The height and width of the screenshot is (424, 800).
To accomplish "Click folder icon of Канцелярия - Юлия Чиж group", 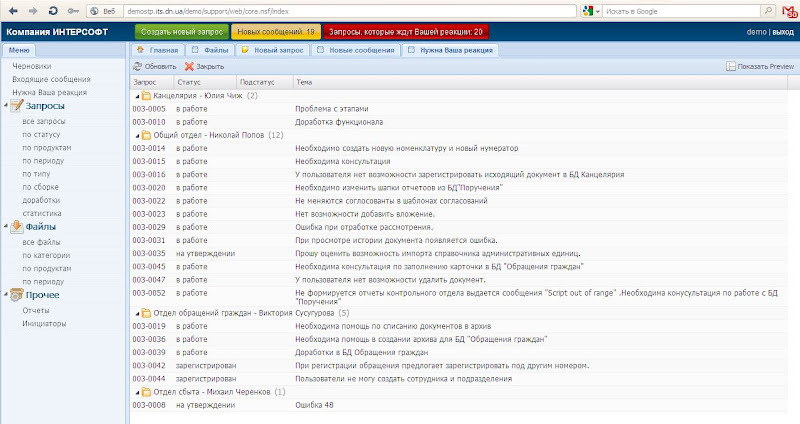I will 146,95.
